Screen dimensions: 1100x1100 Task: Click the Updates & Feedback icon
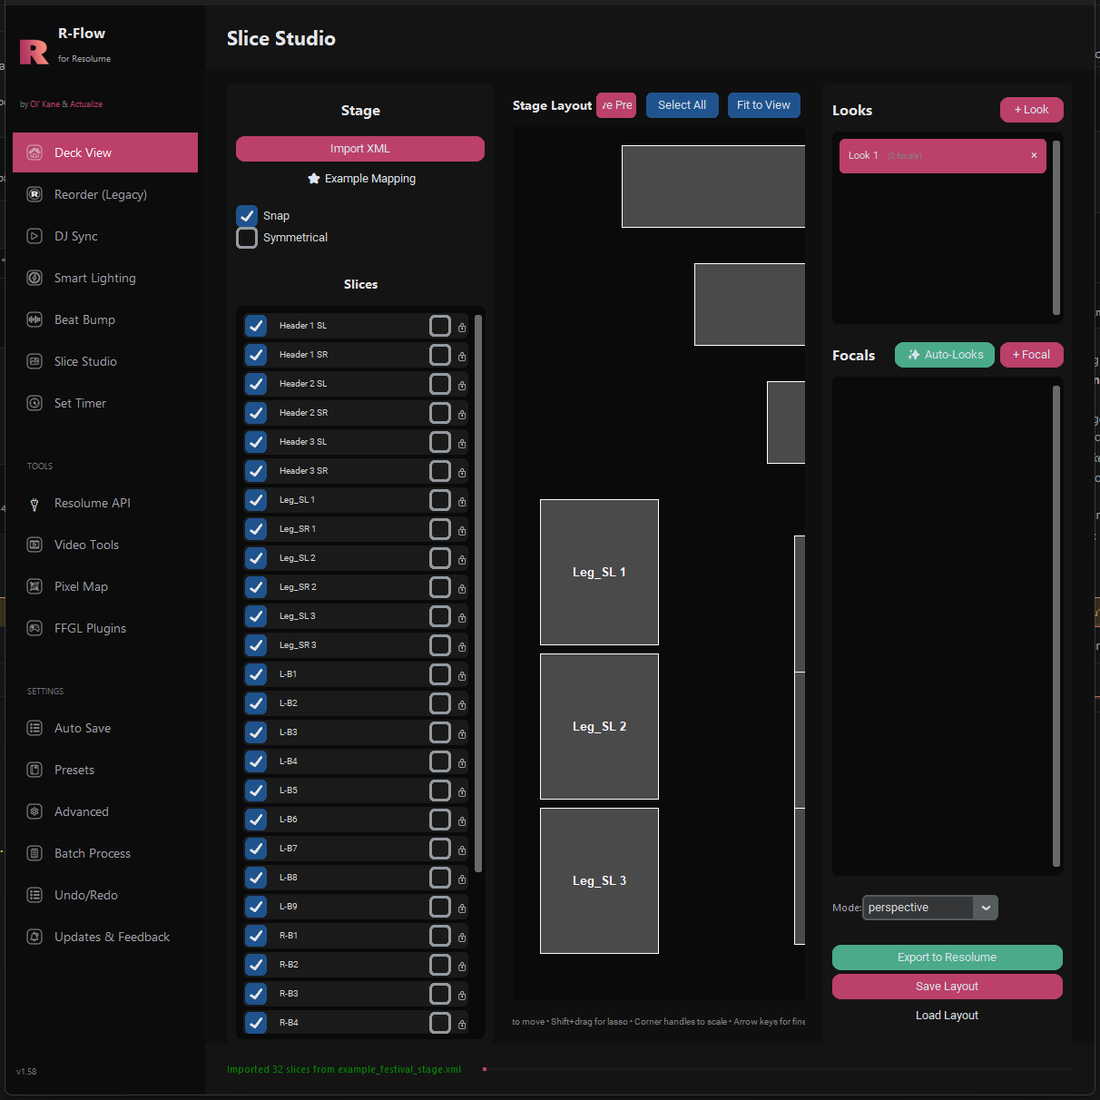(x=34, y=937)
